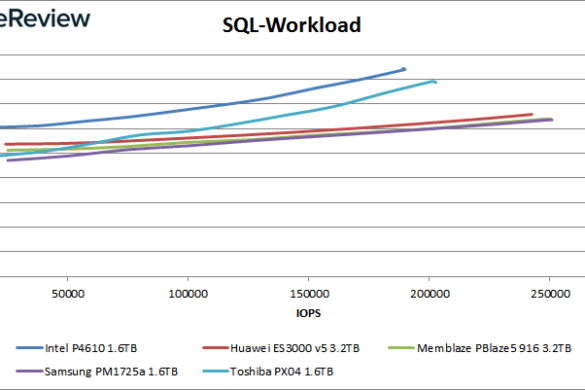This screenshot has width=585, height=390.
Task: Click the 100000 axis tick label
Action: pyautogui.click(x=188, y=294)
